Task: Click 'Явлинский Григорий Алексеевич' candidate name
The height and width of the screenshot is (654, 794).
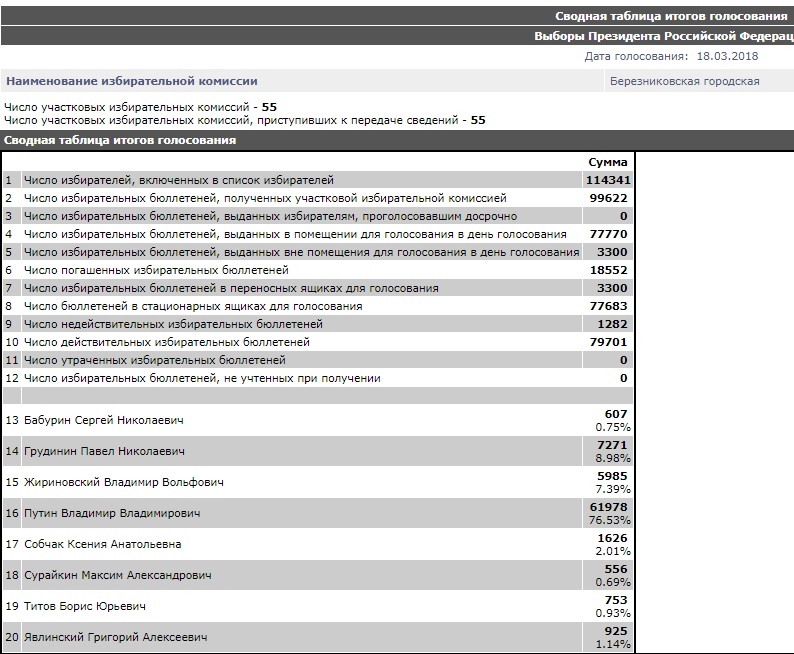Action: (x=116, y=637)
